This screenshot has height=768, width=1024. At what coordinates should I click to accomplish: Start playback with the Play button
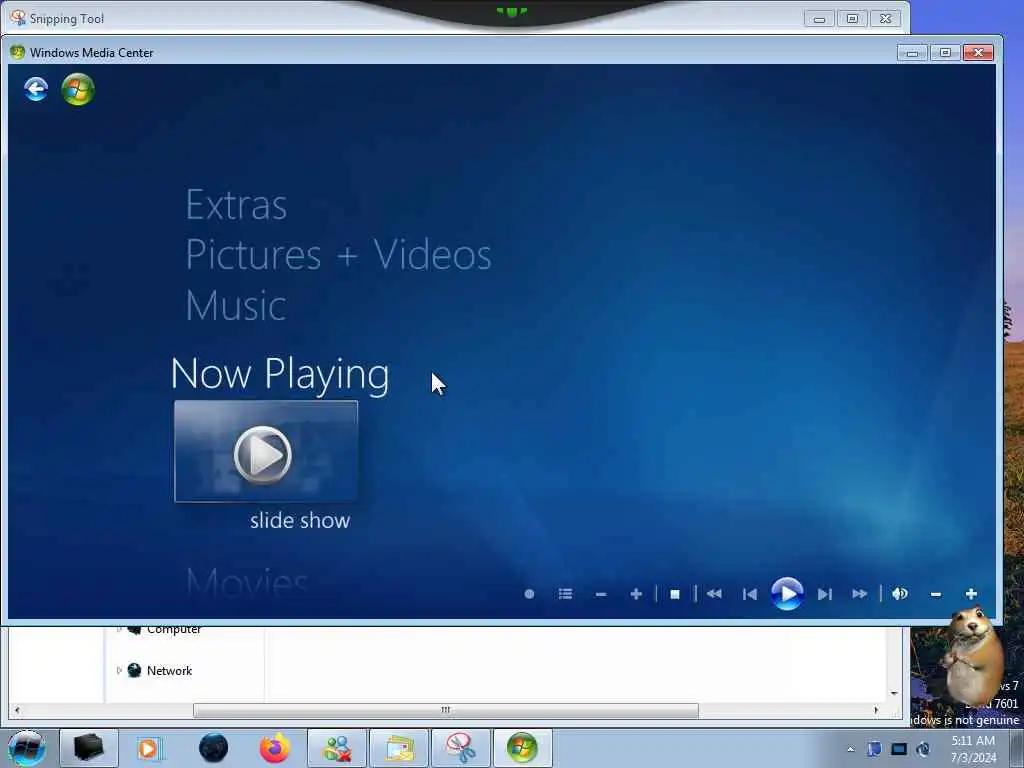pos(788,594)
